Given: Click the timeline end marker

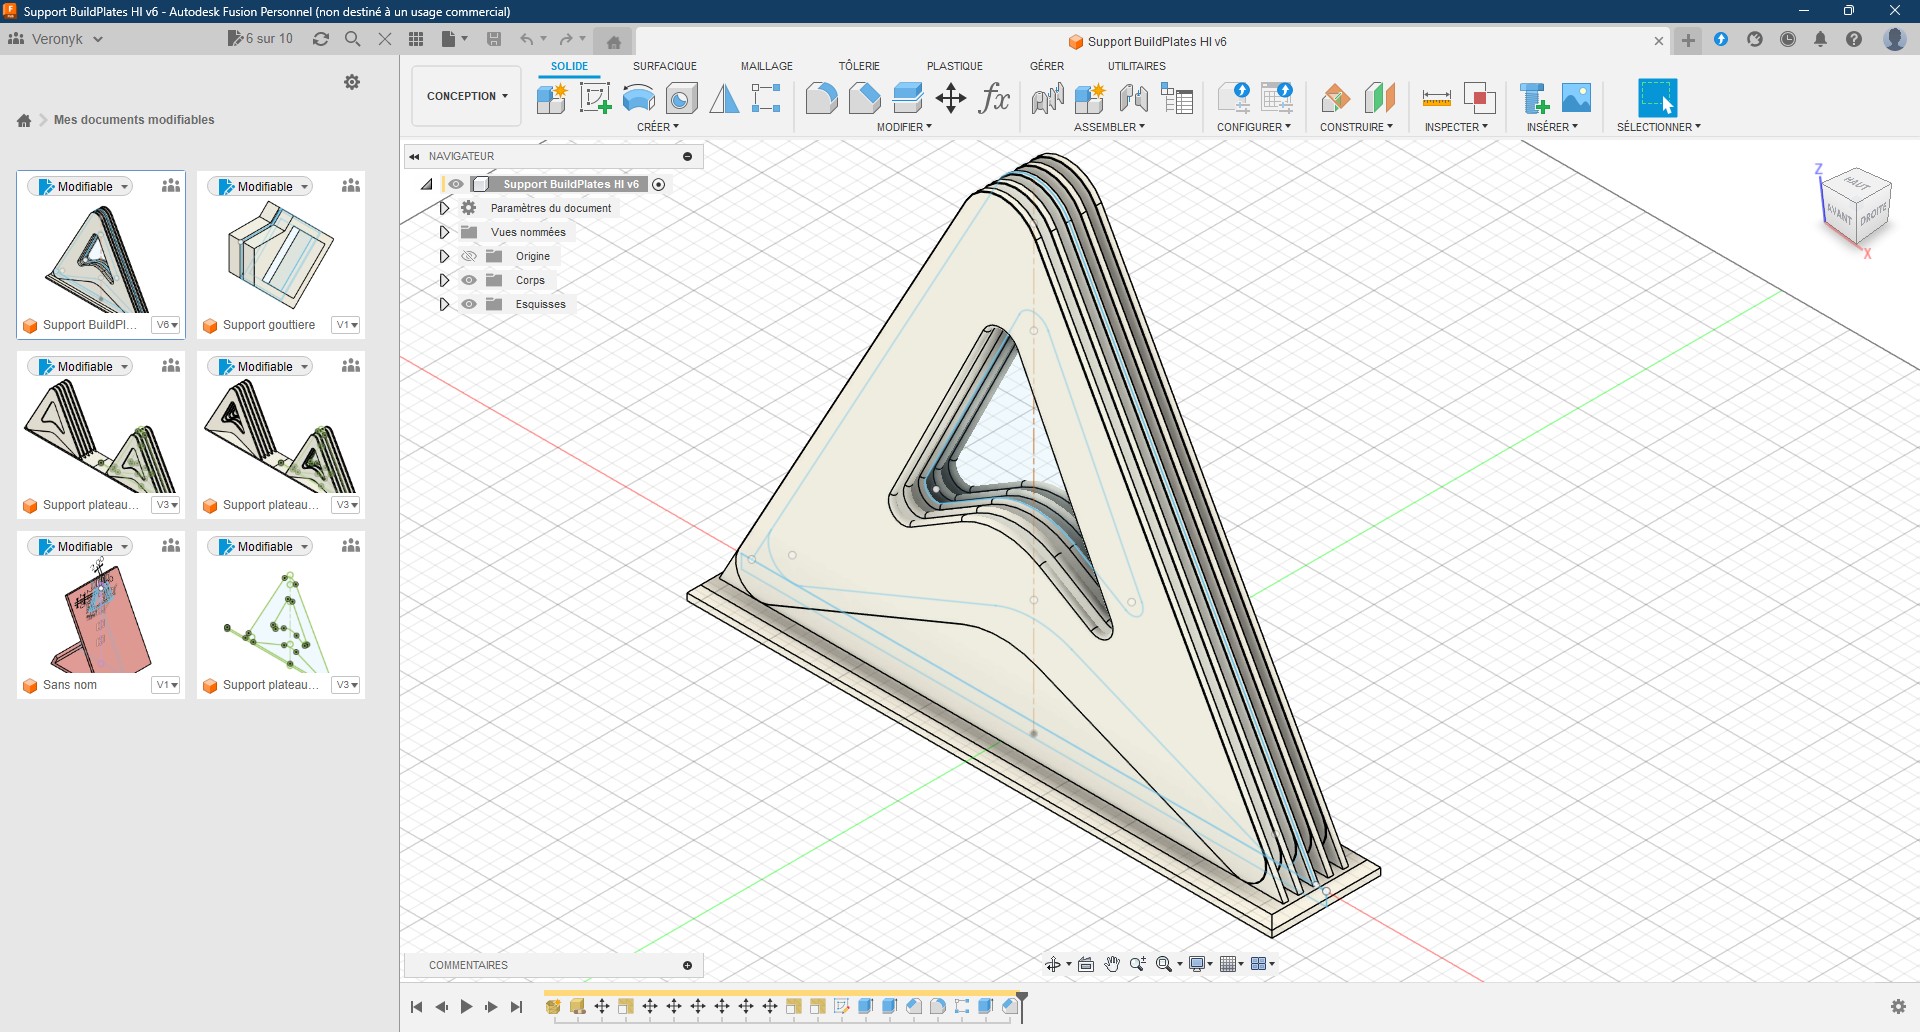Looking at the screenshot, I should pos(1022,1006).
